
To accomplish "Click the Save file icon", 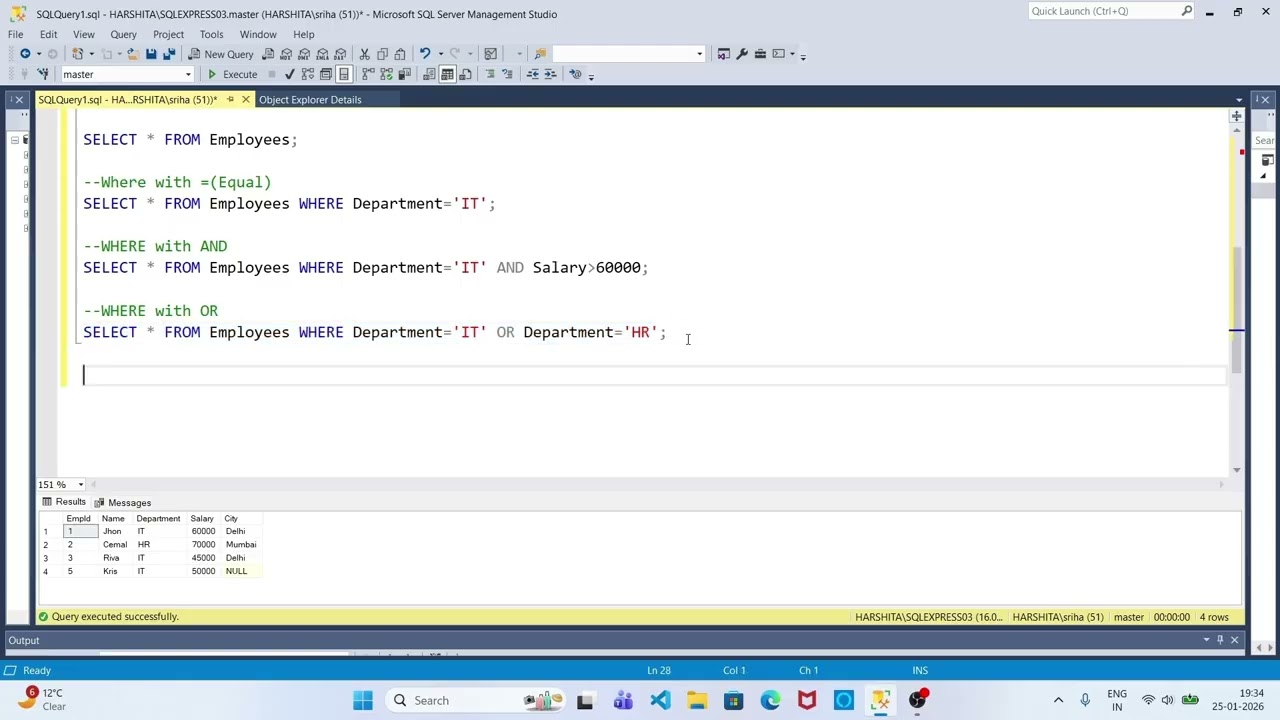I will pyautogui.click(x=151, y=54).
